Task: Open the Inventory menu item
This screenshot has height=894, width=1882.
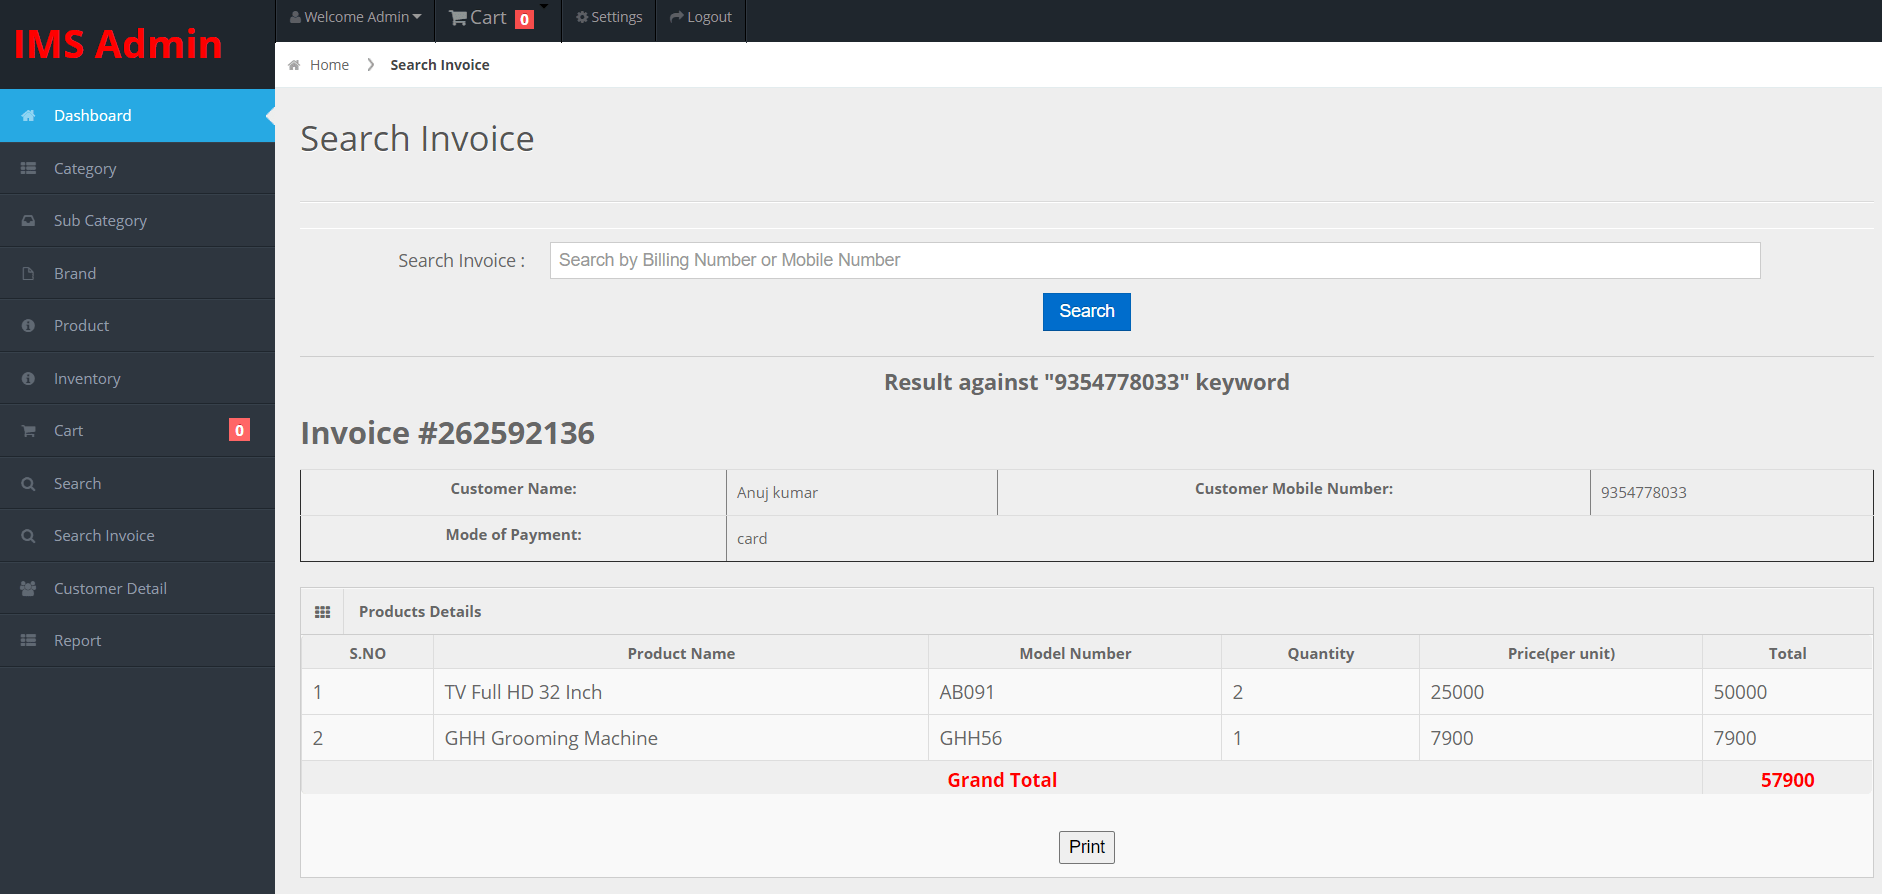Action: point(137,378)
